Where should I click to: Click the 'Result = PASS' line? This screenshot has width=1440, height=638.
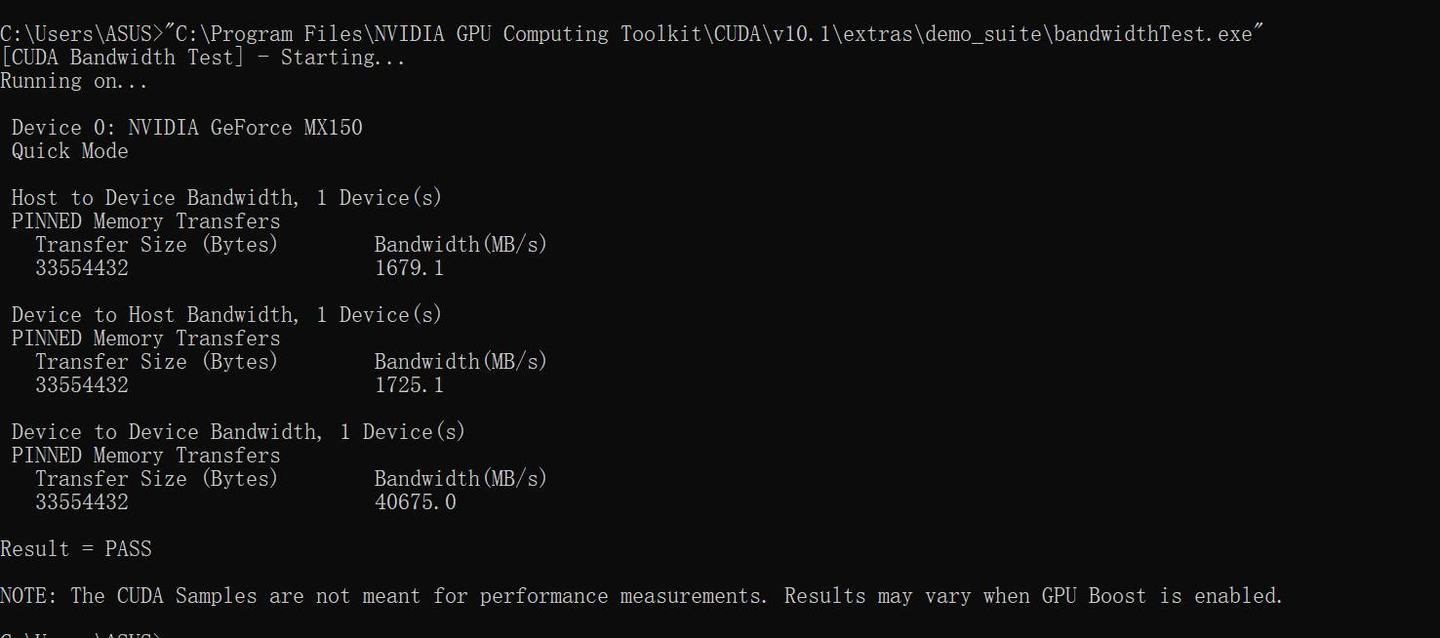pyautogui.click(x=76, y=549)
